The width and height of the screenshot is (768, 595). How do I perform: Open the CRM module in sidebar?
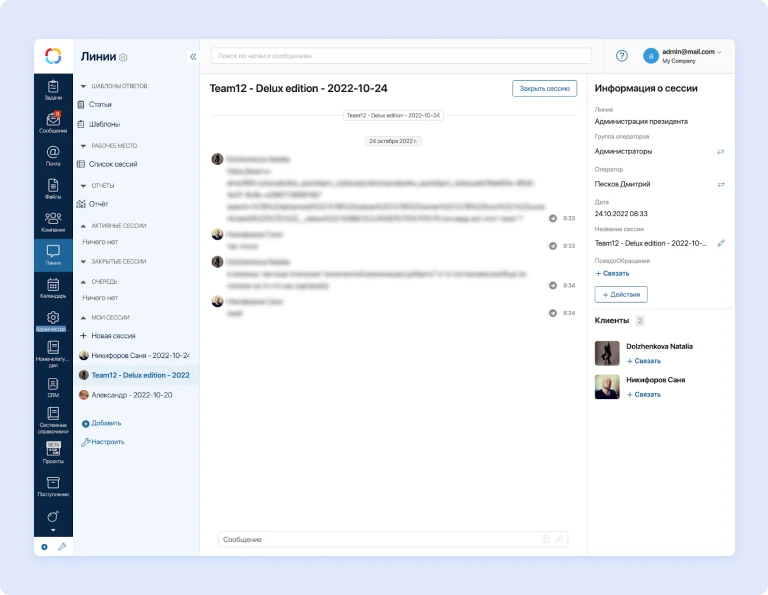tap(53, 387)
